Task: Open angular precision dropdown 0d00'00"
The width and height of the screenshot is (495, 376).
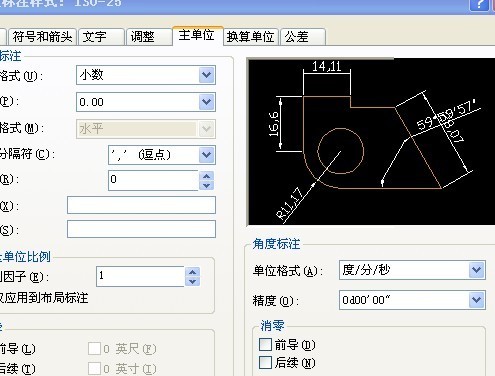Action: pyautogui.click(x=476, y=300)
